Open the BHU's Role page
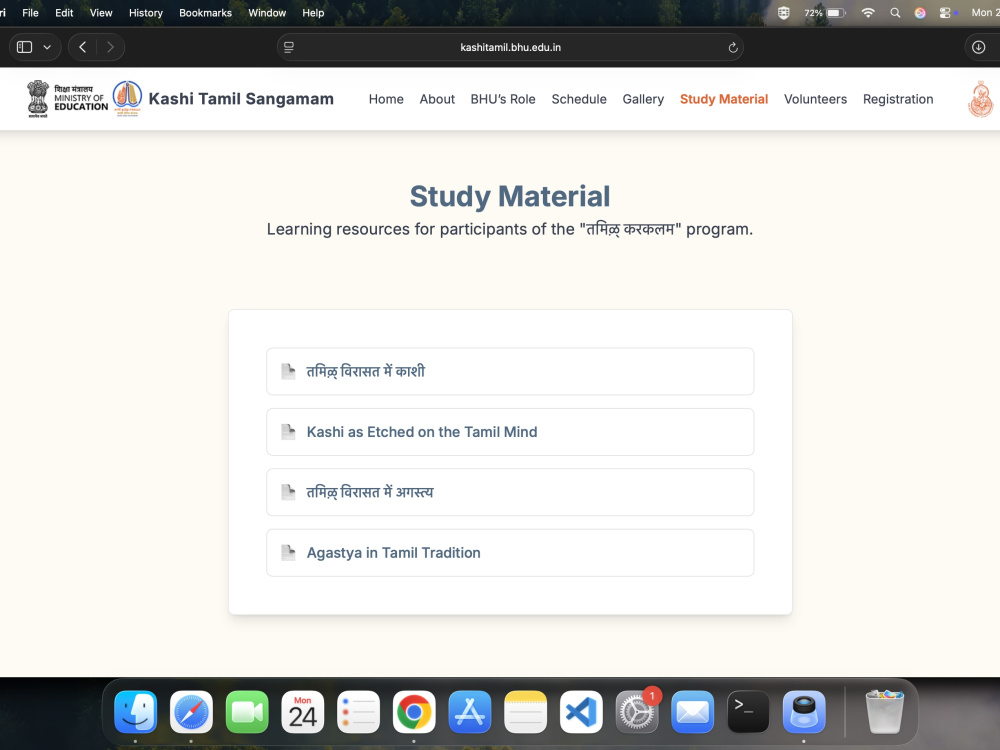 [x=503, y=99]
